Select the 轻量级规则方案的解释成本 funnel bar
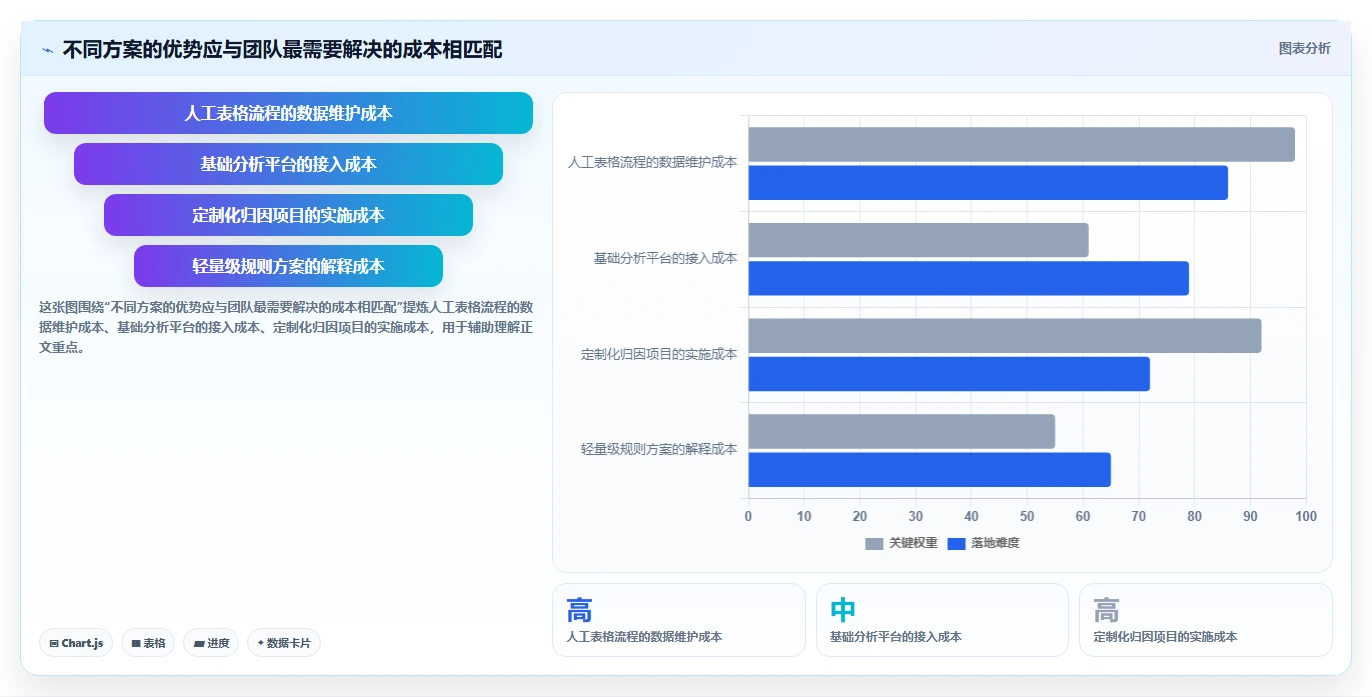Screen dimensions: 1372x697 [288, 266]
